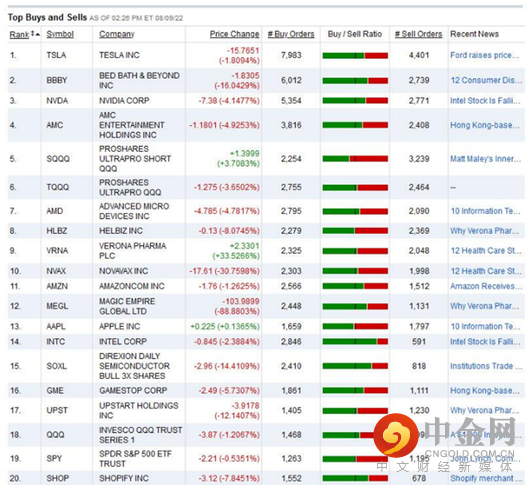The image size is (530, 485).
Task: Select the AMD symbol
Action: pos(55,211)
